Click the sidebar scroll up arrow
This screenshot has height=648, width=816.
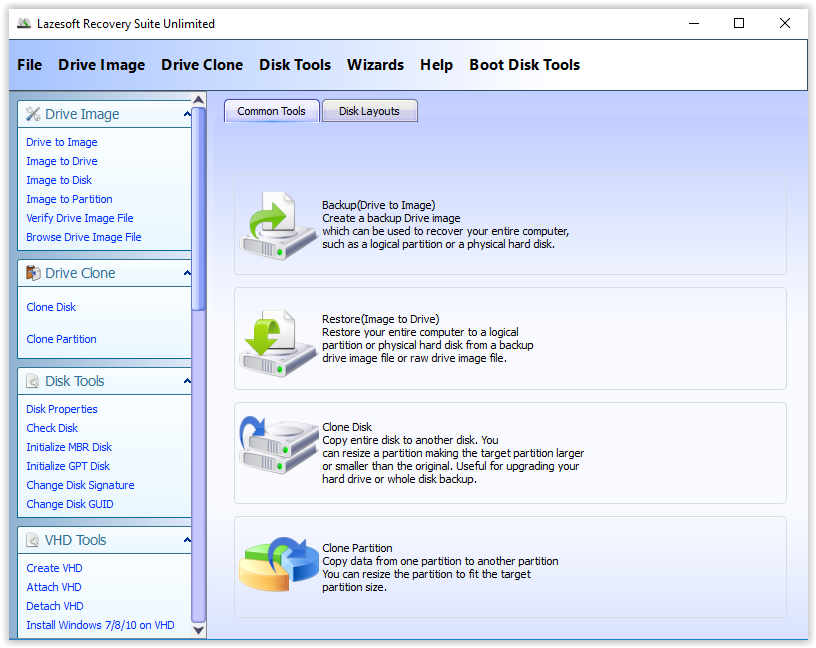click(x=198, y=99)
